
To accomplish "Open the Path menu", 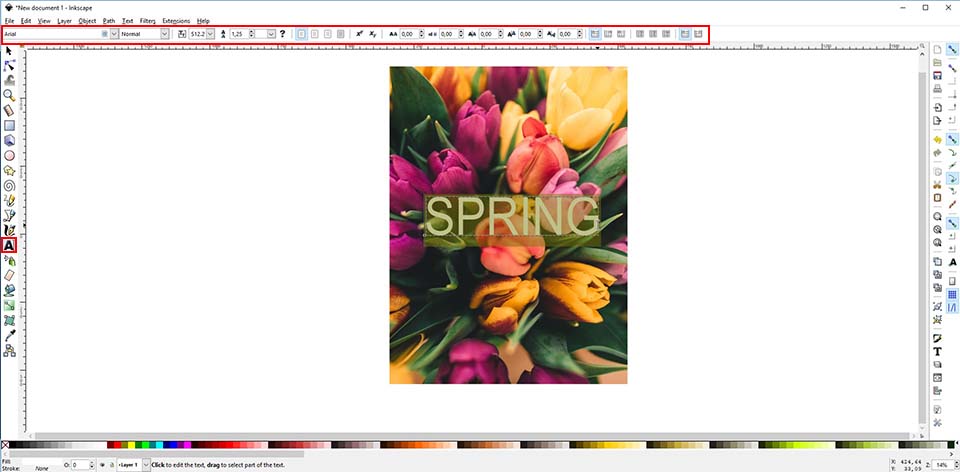I will tap(109, 21).
